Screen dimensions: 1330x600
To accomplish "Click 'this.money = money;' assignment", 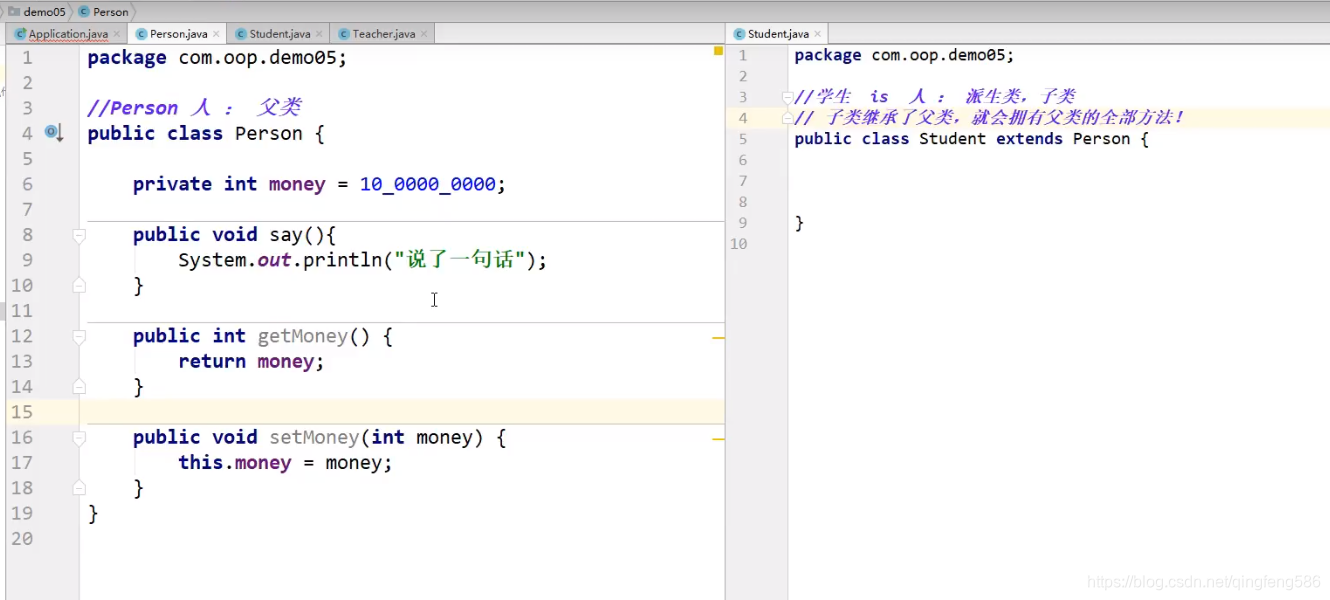I will [x=286, y=463].
